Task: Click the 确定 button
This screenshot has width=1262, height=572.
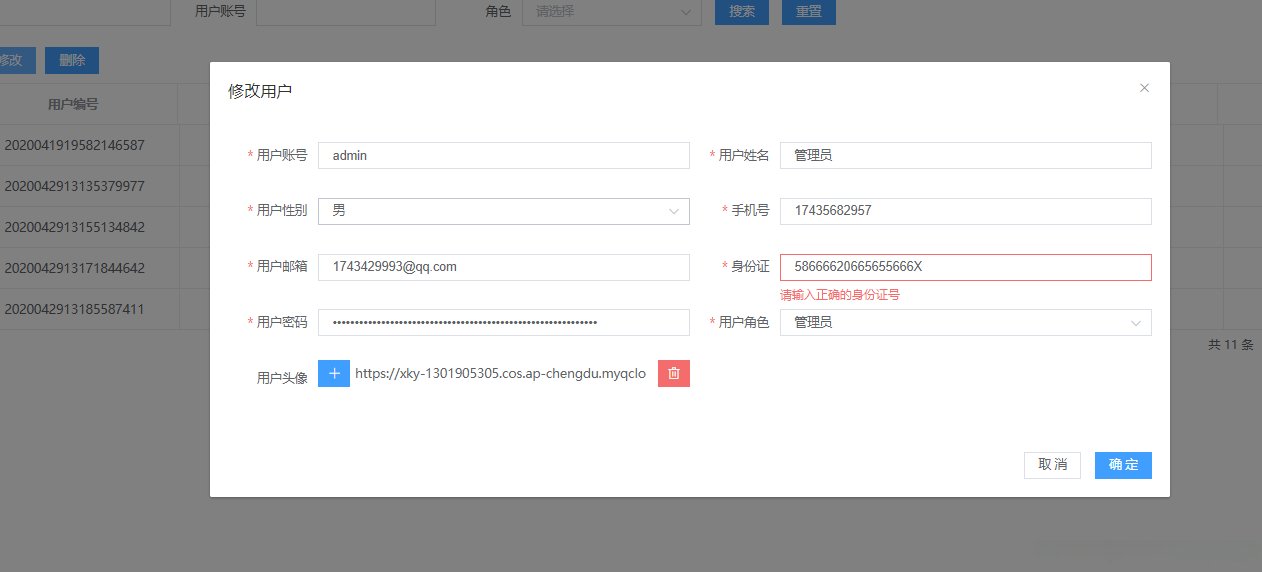Action: pos(1123,465)
